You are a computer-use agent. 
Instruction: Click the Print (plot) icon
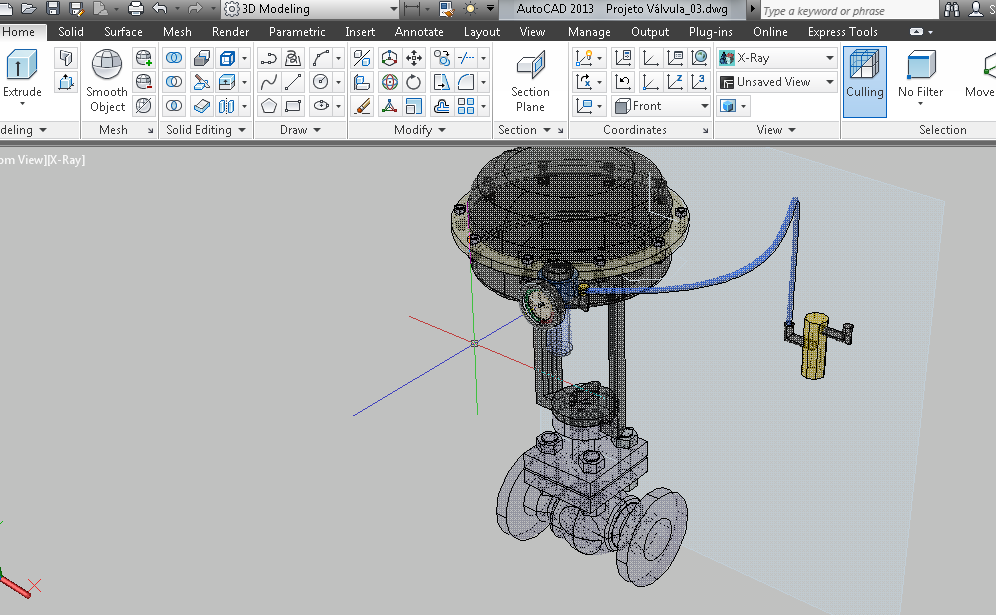coord(136,9)
